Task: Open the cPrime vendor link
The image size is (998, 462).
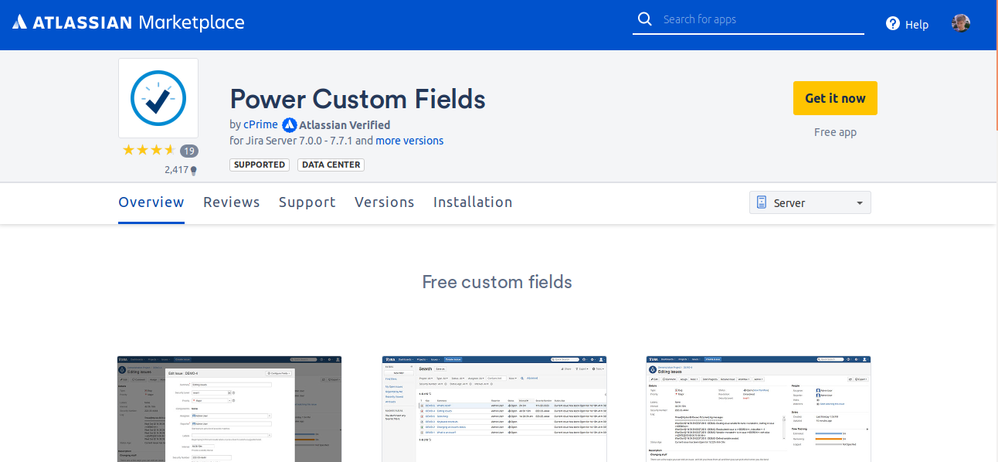Action: (x=261, y=125)
